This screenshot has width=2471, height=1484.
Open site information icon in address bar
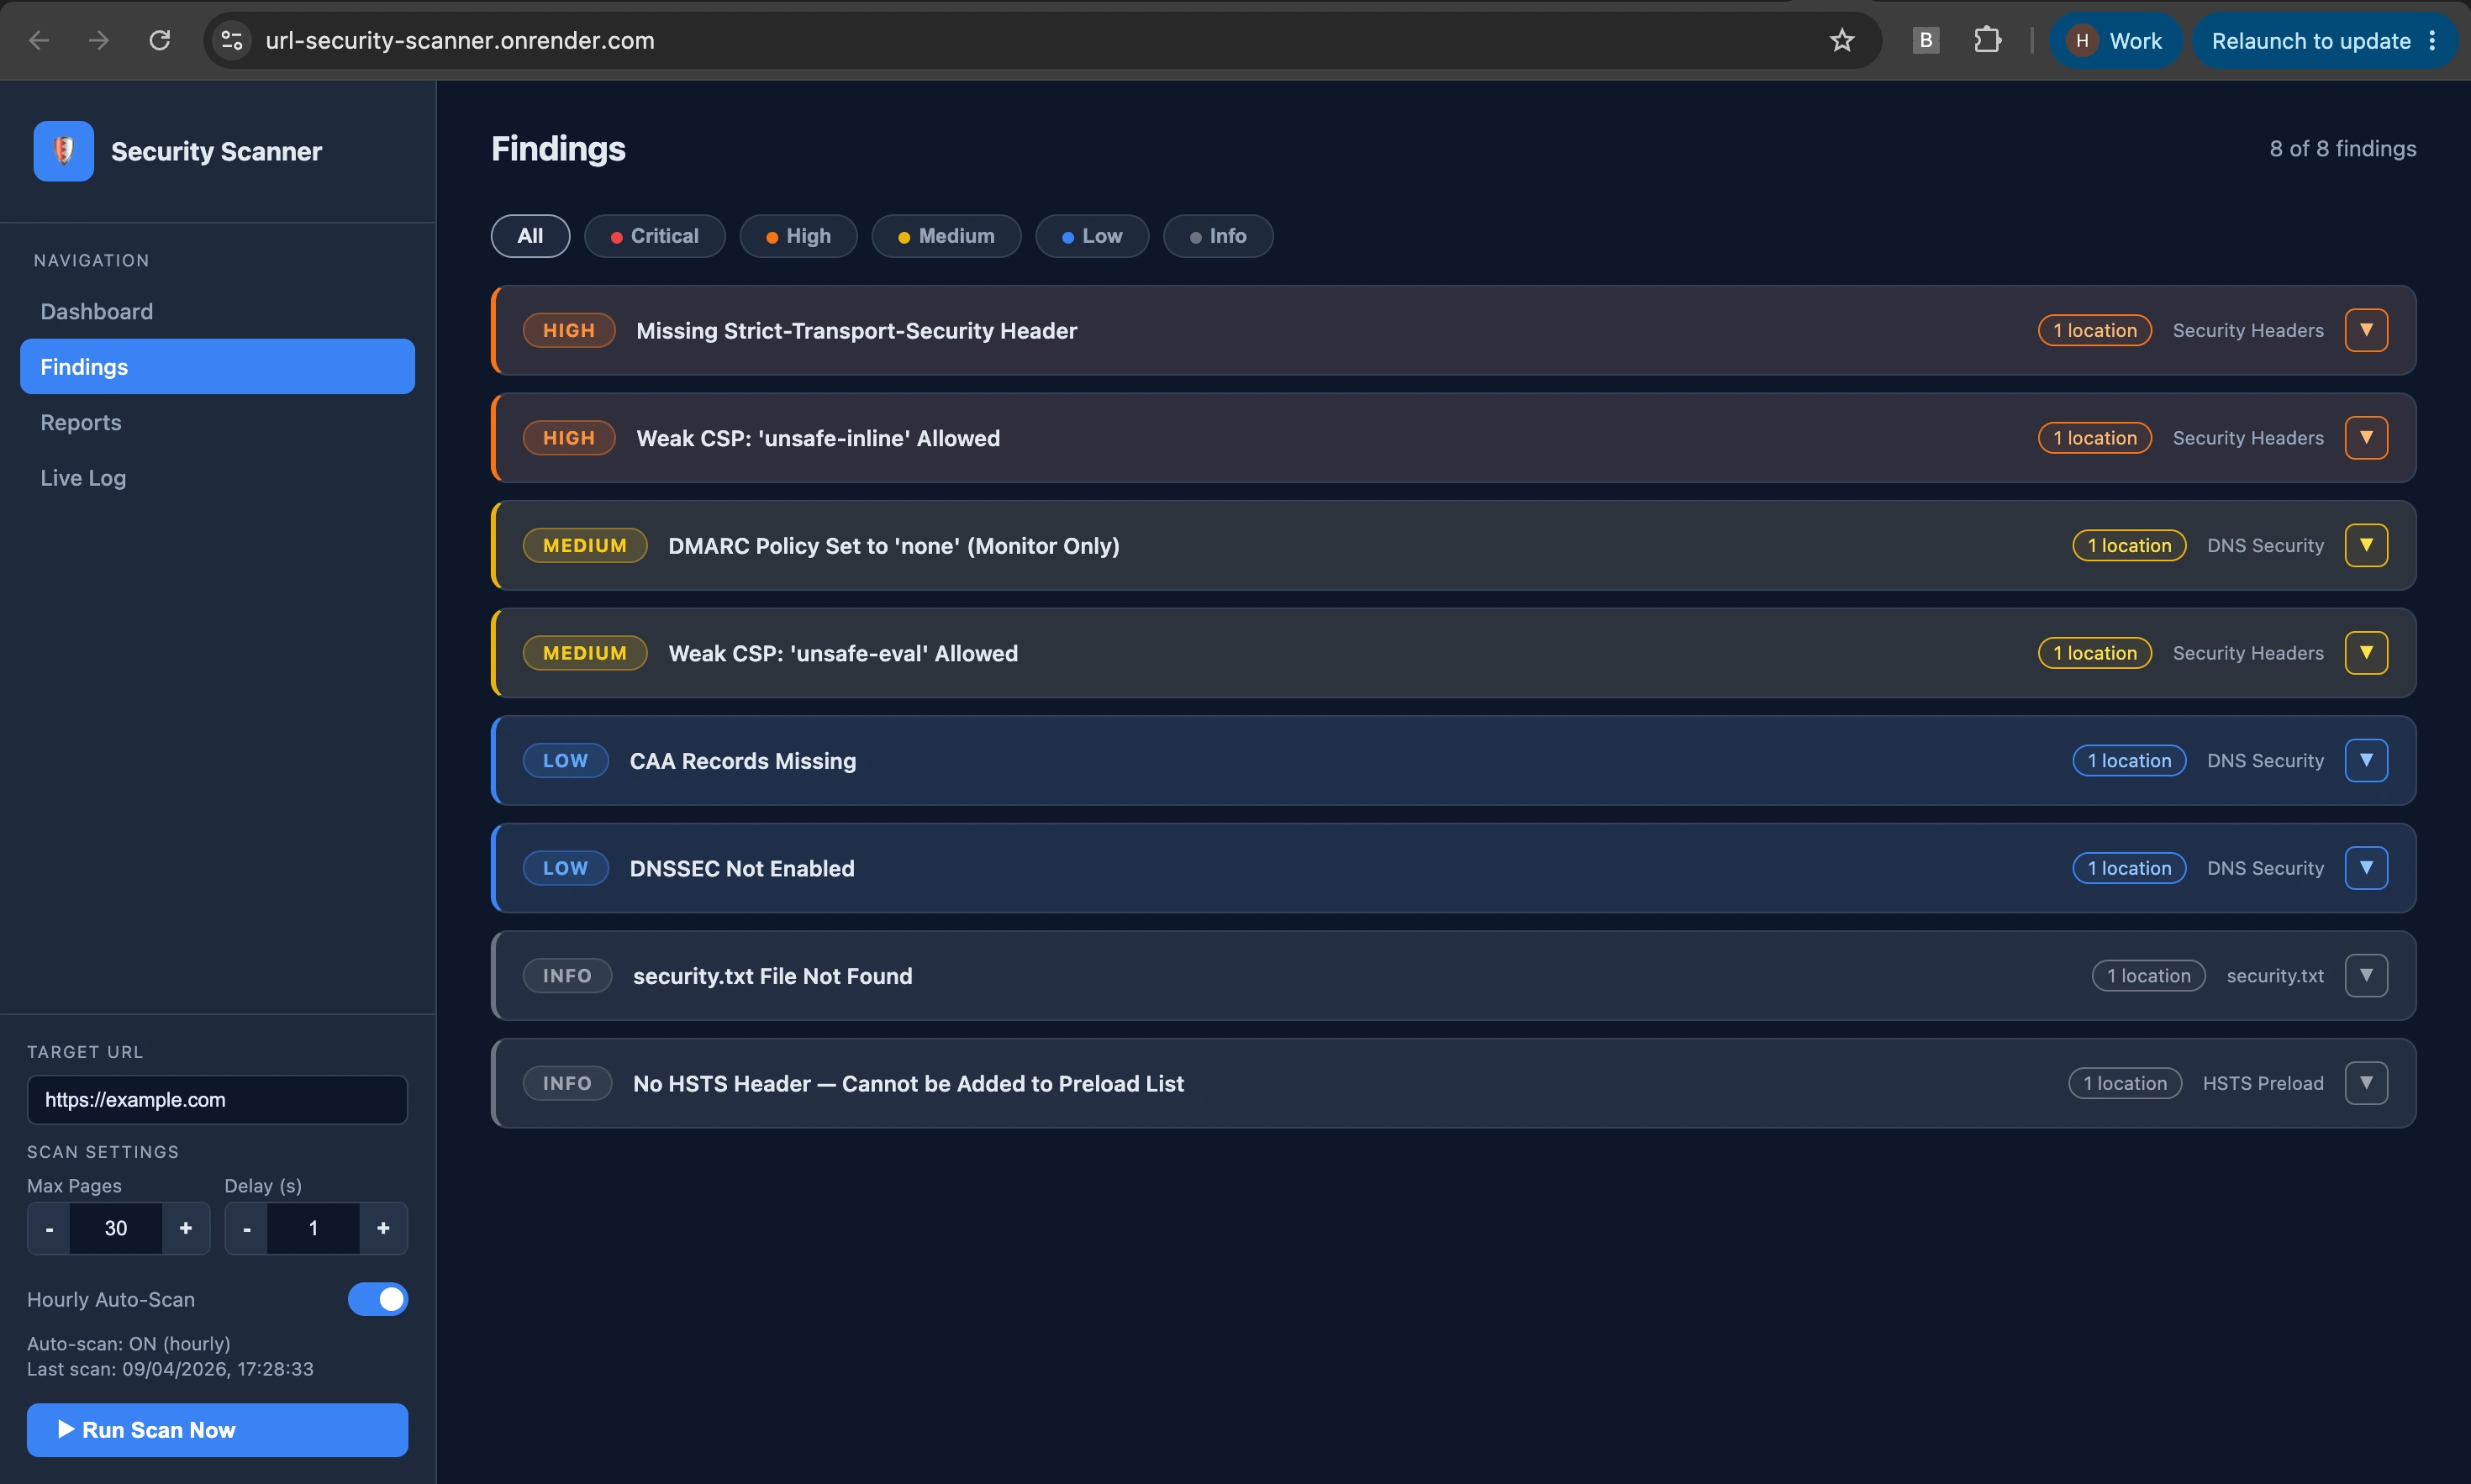click(x=232, y=40)
